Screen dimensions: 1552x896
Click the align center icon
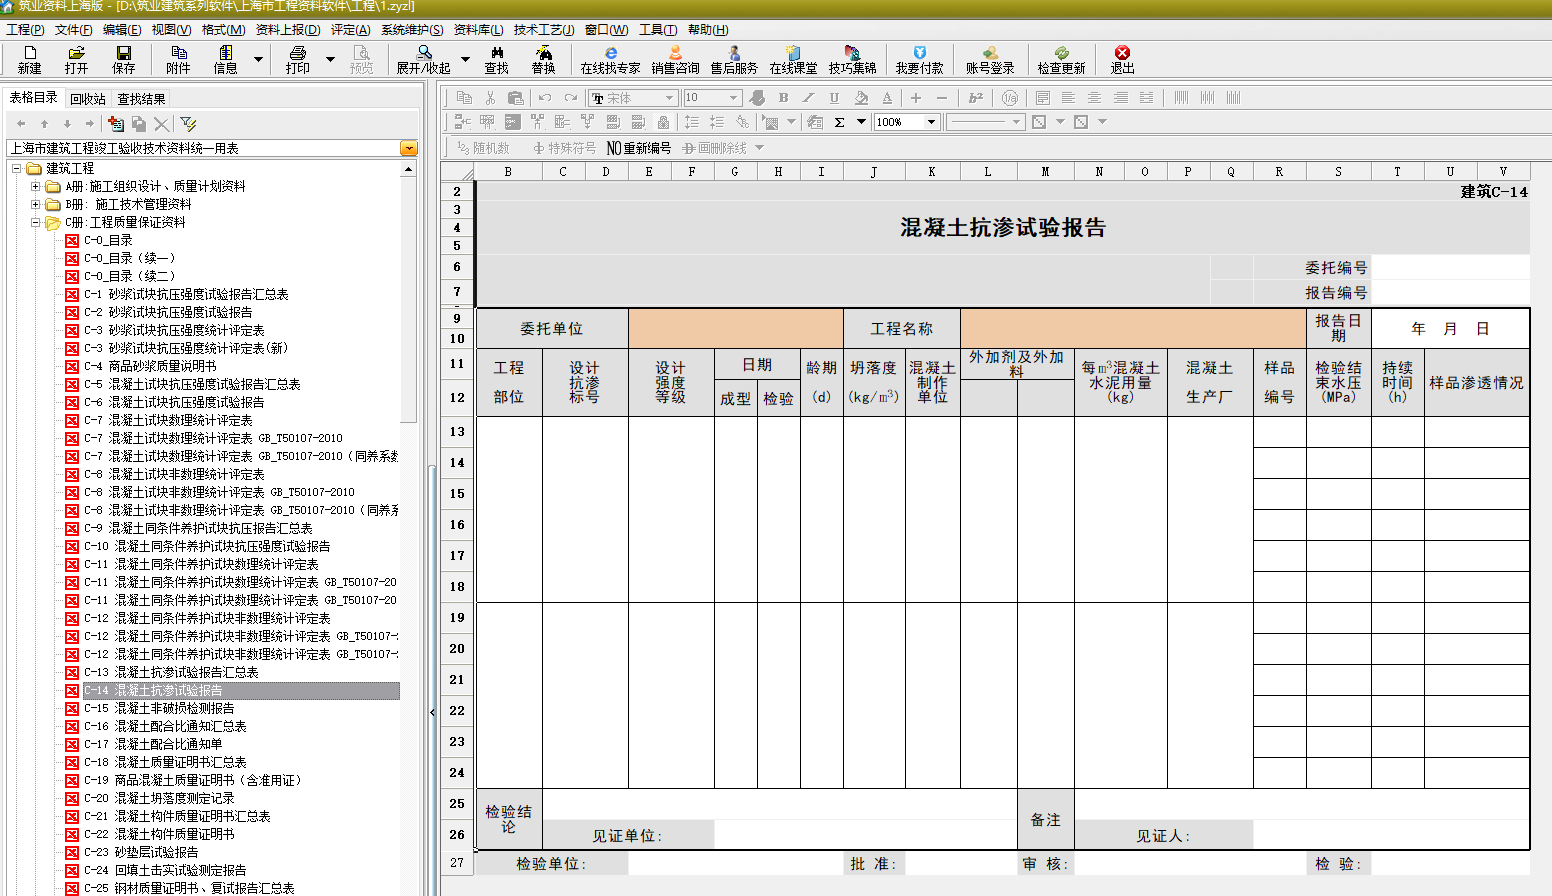1094,97
